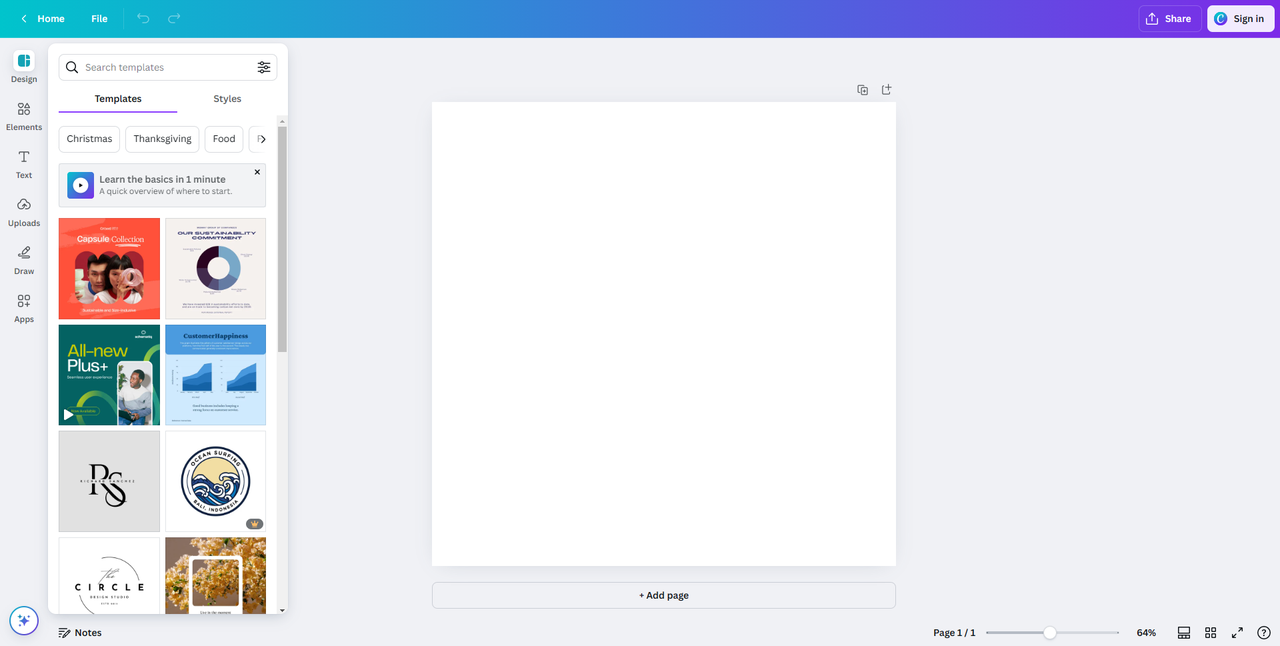Viewport: 1280px width, 646px height.
Task: Choose the RS monogram logo template
Action: click(x=109, y=481)
